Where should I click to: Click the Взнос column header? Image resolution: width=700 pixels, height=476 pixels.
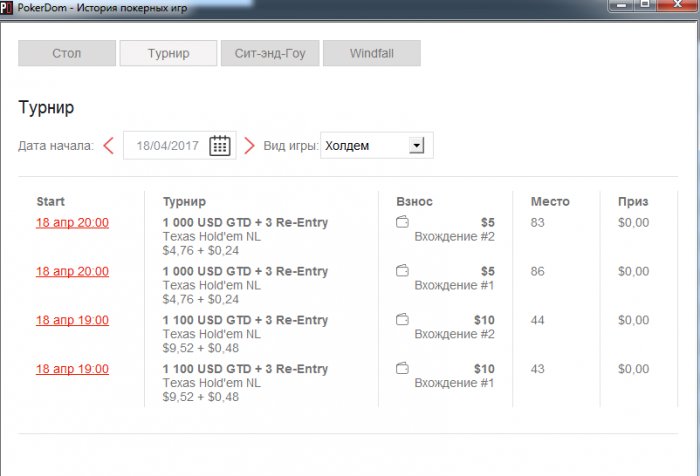(414, 201)
